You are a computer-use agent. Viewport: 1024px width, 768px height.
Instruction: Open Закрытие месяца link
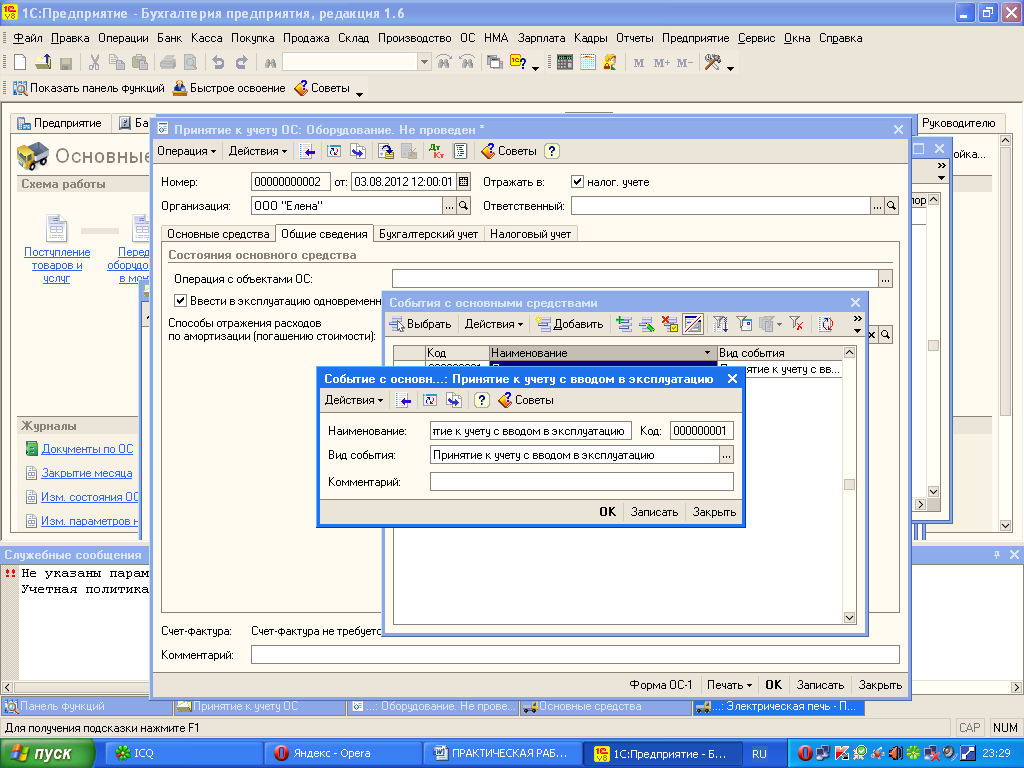click(x=87, y=473)
